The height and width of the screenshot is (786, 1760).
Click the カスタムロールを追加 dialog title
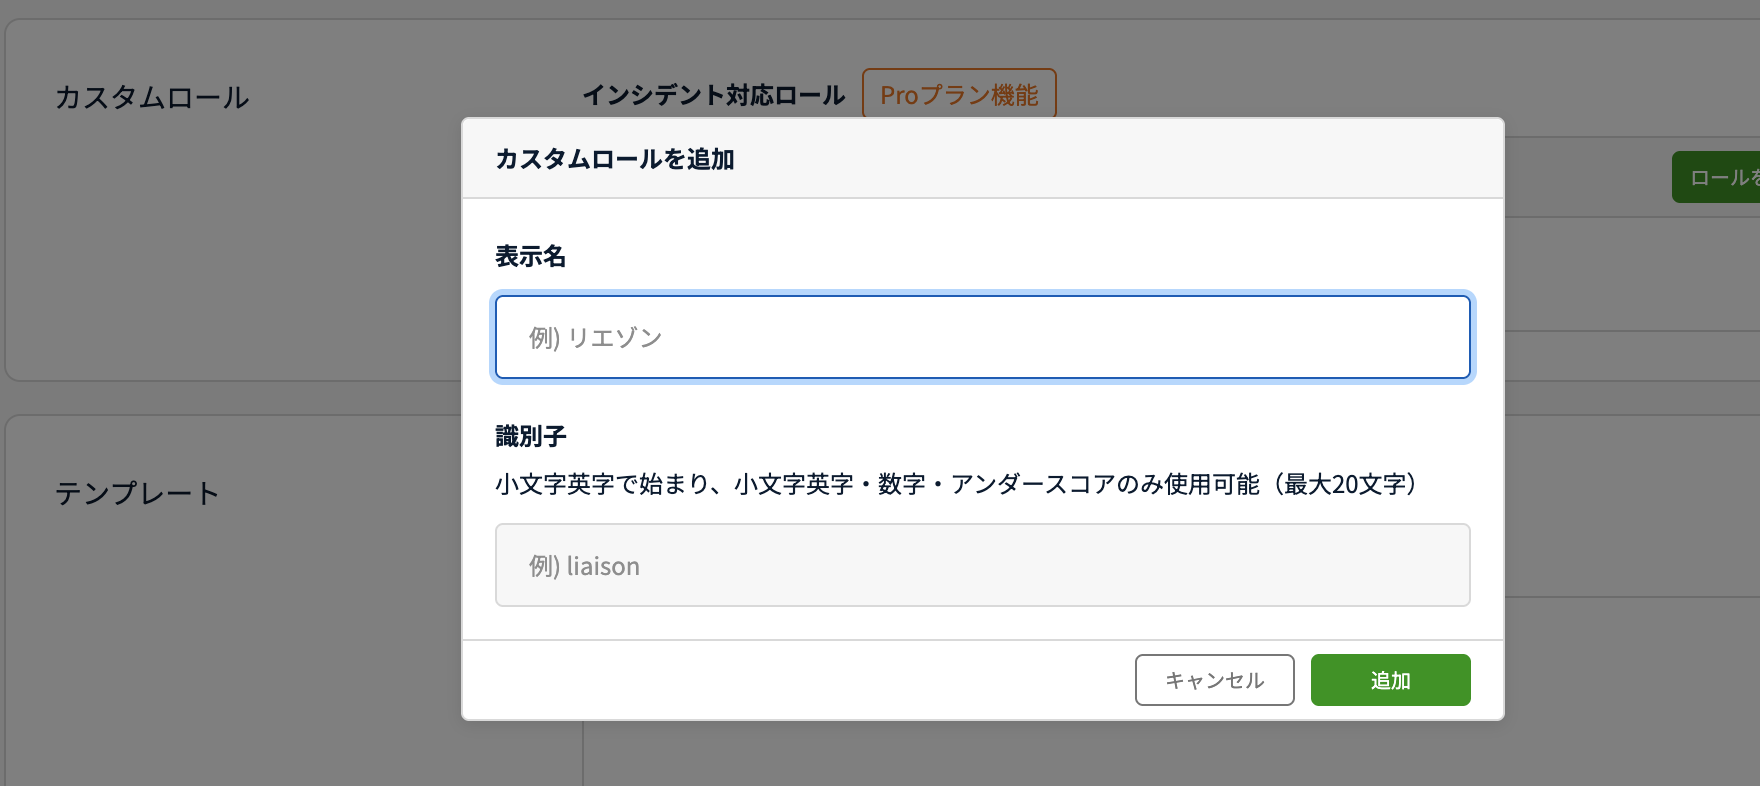(615, 159)
